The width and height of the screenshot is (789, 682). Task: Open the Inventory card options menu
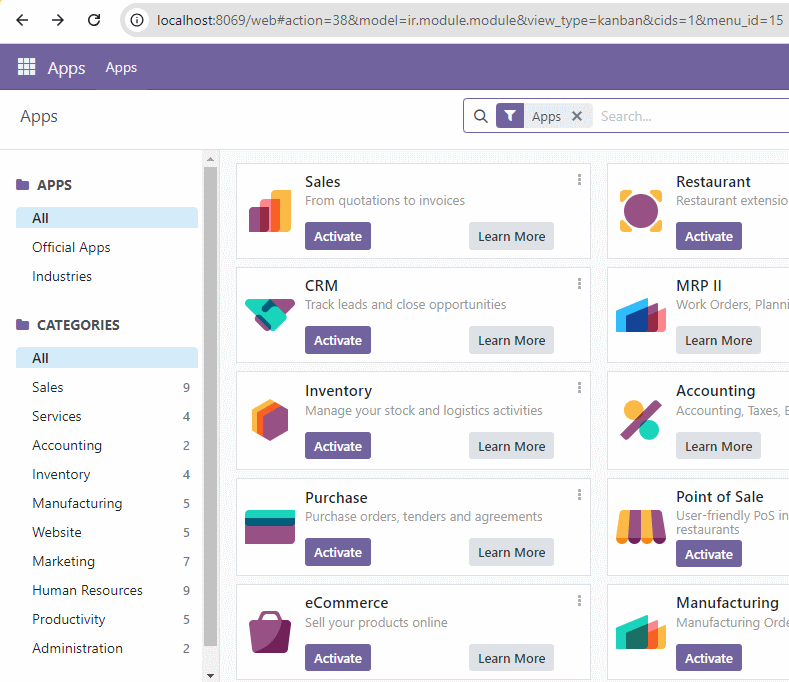pos(579,388)
